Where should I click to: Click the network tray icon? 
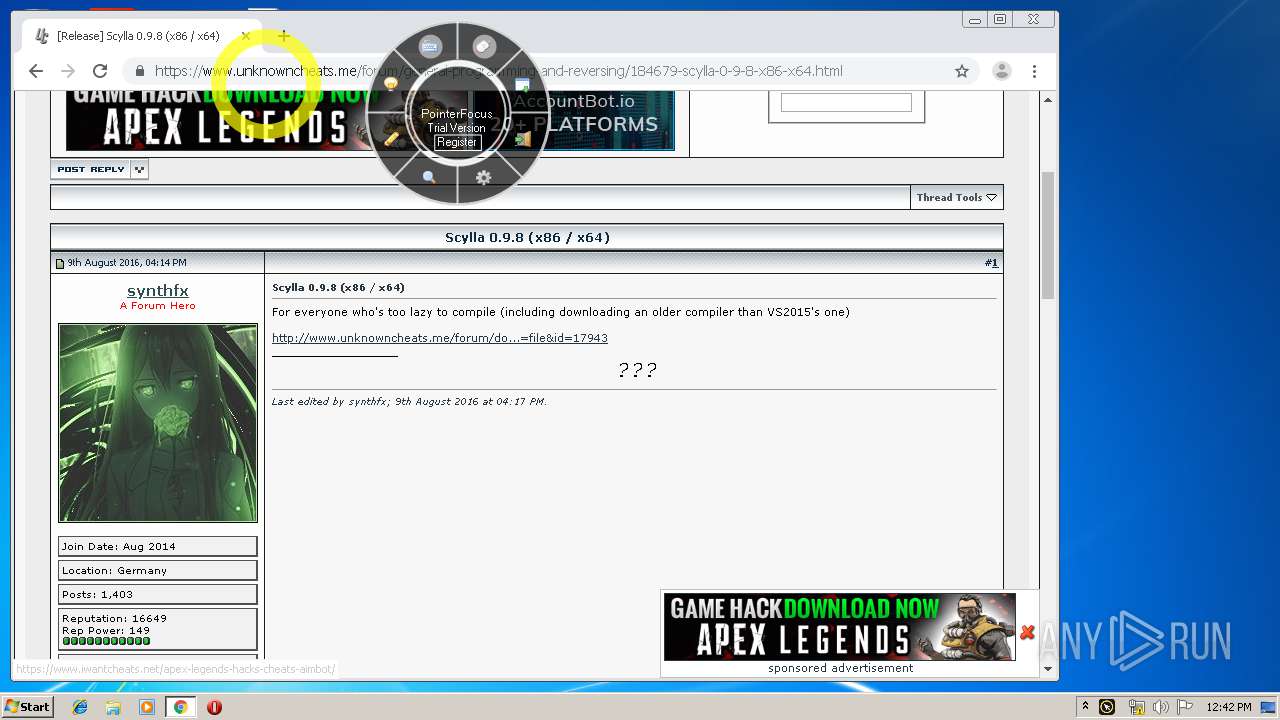pos(1136,707)
